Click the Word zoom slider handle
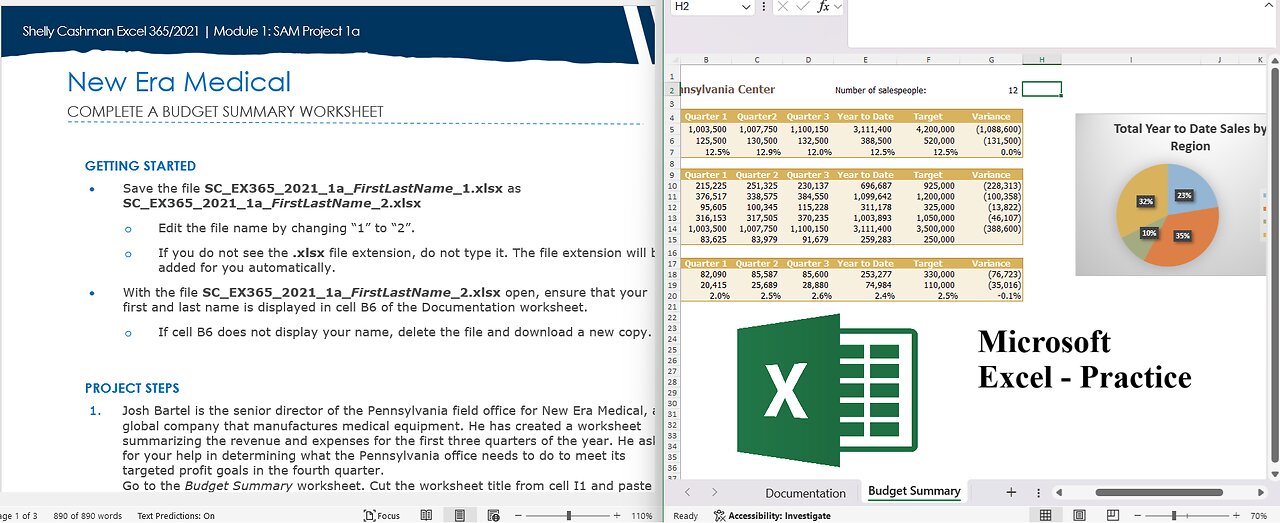Viewport: 1280px width, 523px height. 568,516
